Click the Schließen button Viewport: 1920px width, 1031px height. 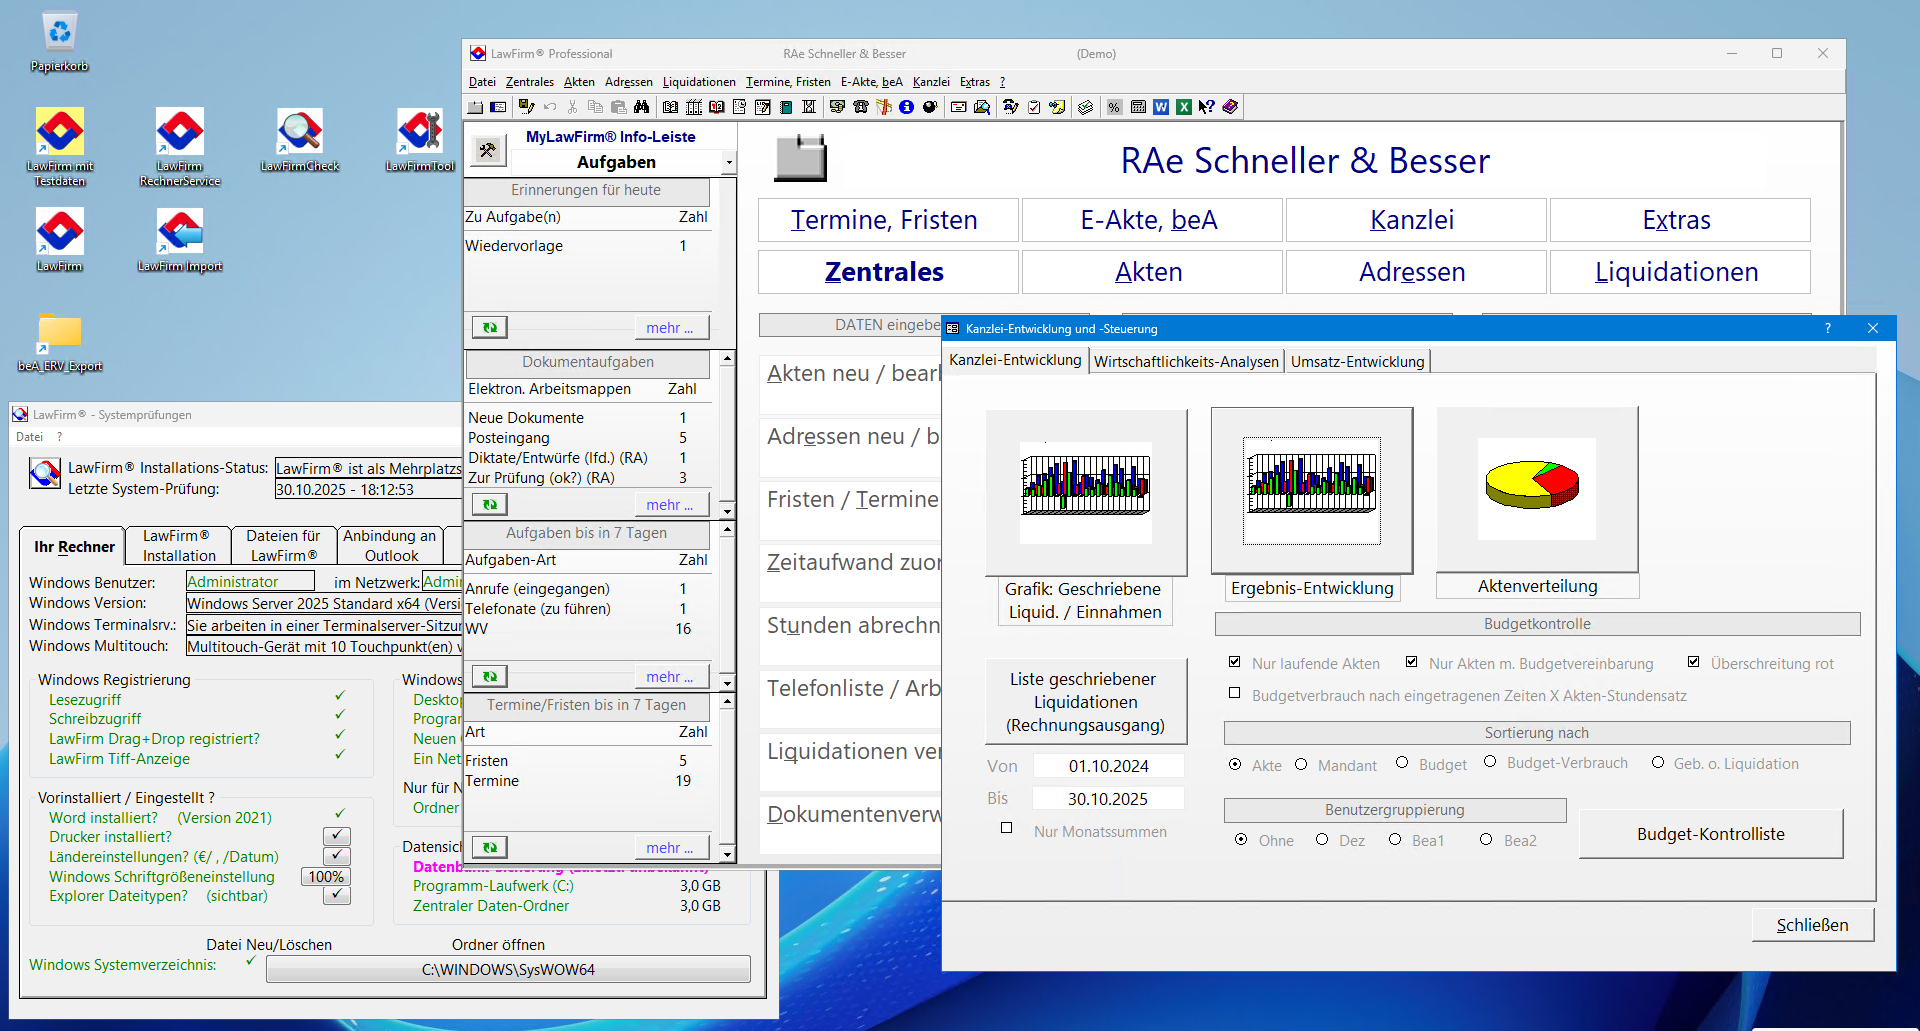point(1812,925)
